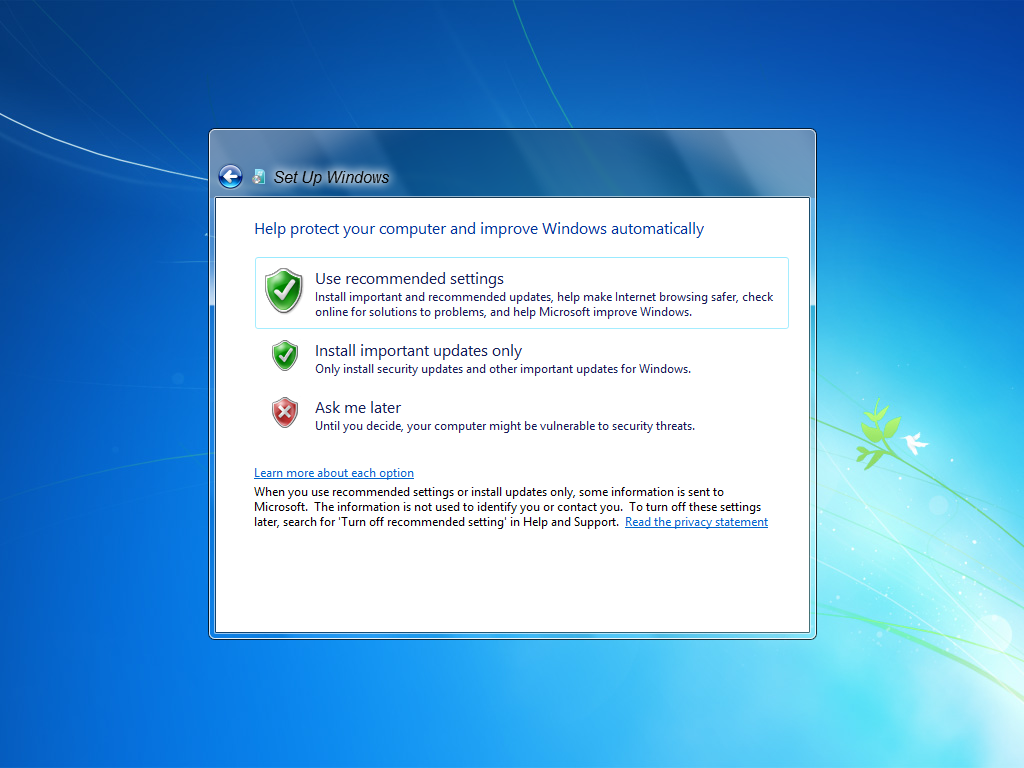Click the Set Up Windows title text
The height and width of the screenshot is (768, 1024).
coord(331,177)
